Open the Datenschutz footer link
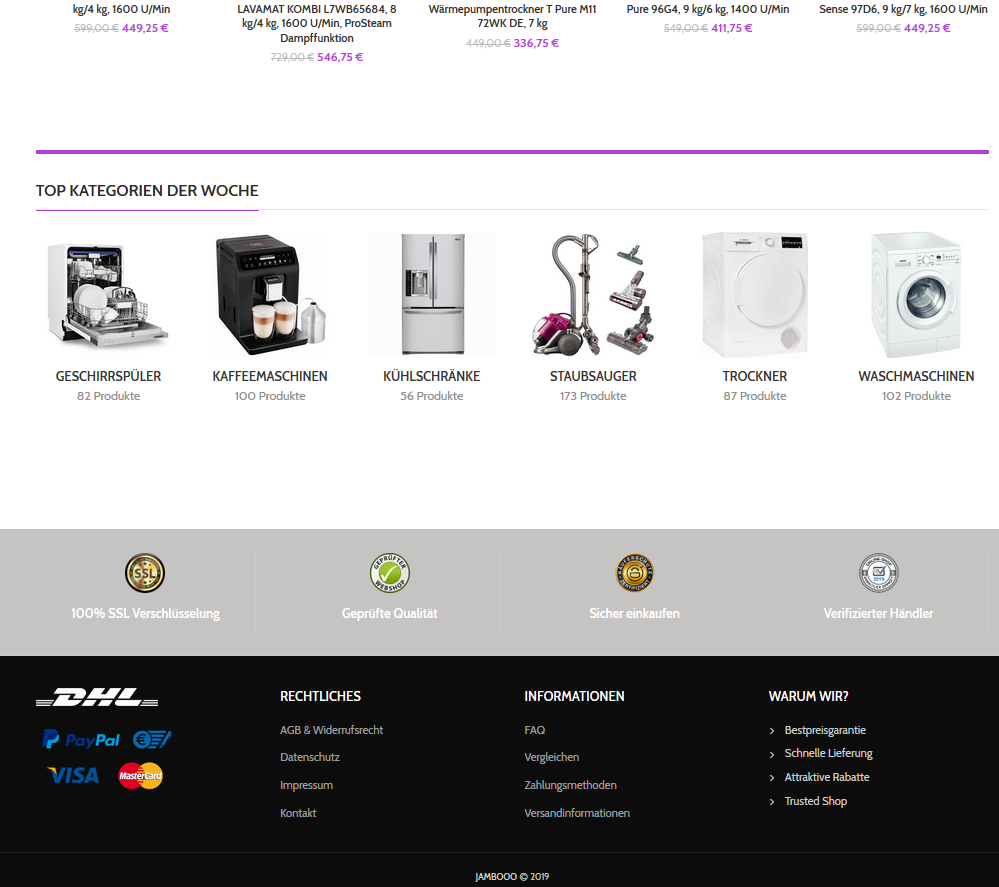The image size is (999, 887). pos(310,757)
